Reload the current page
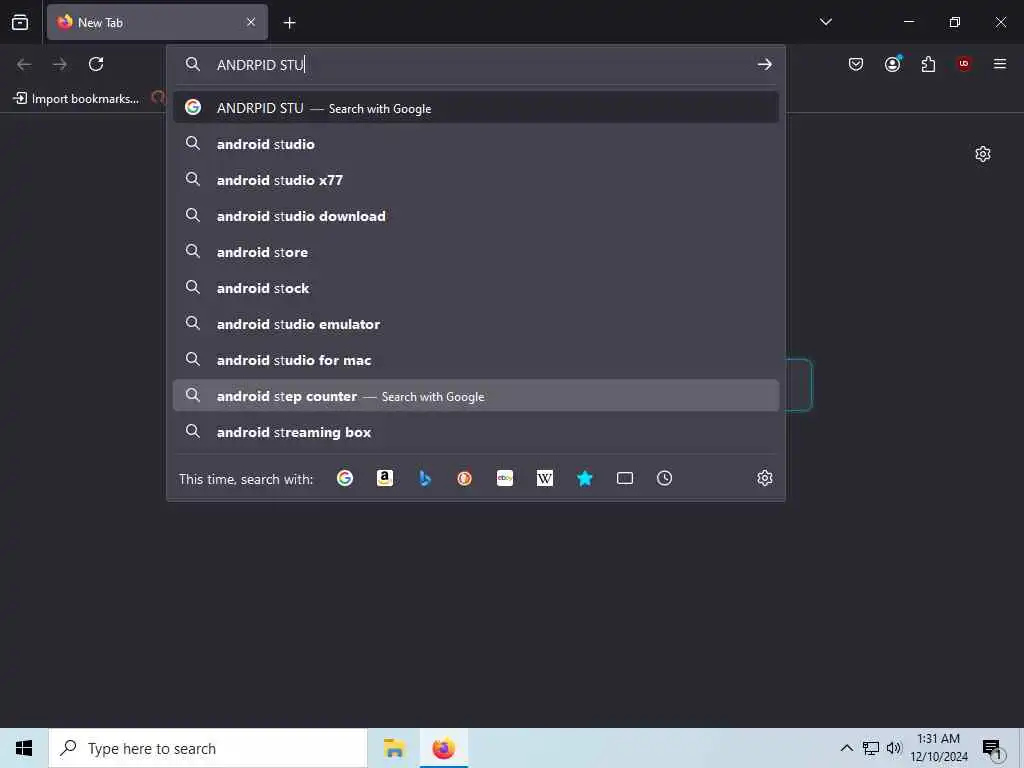Screen dimensions: 1024x768 pyautogui.click(x=96, y=64)
